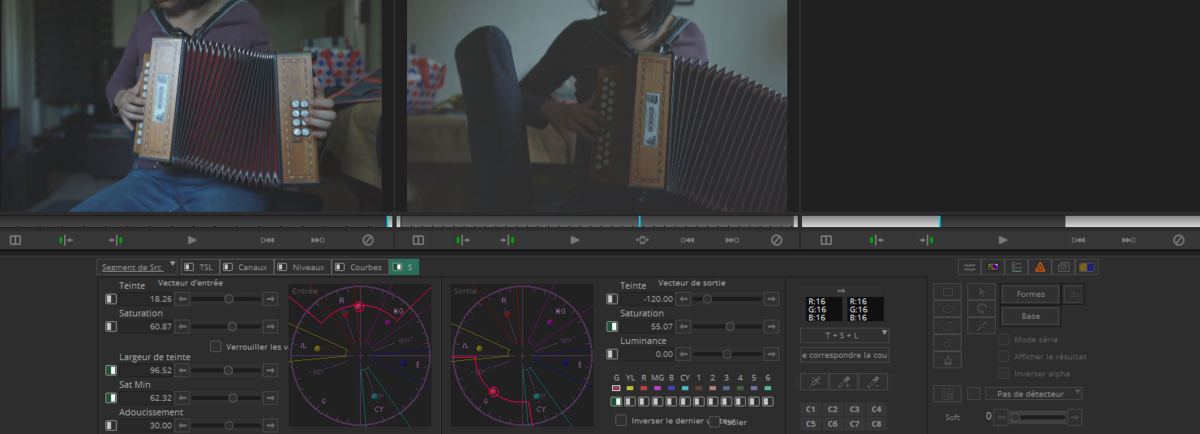Toggle enable button for Largeur de teinte
The image size is (1200, 434).
click(111, 370)
